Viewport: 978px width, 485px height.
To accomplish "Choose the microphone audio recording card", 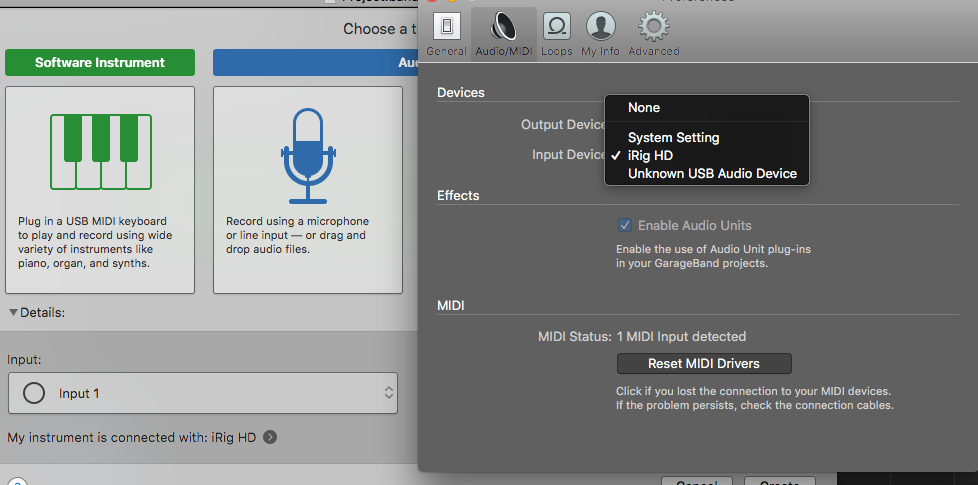I will click(308, 190).
